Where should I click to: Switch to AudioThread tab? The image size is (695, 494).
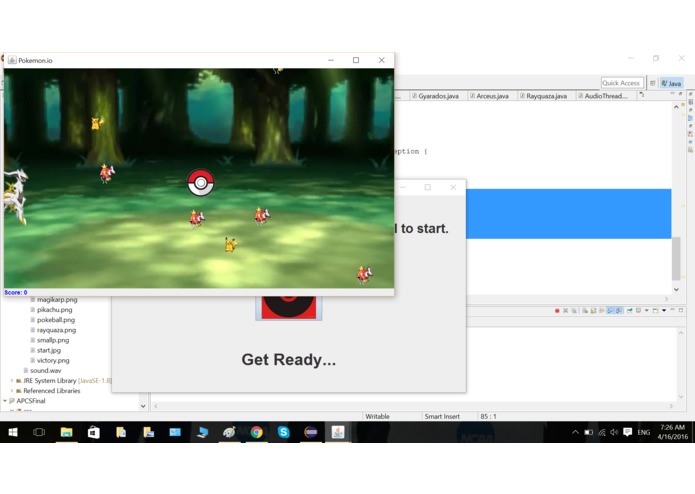click(602, 96)
